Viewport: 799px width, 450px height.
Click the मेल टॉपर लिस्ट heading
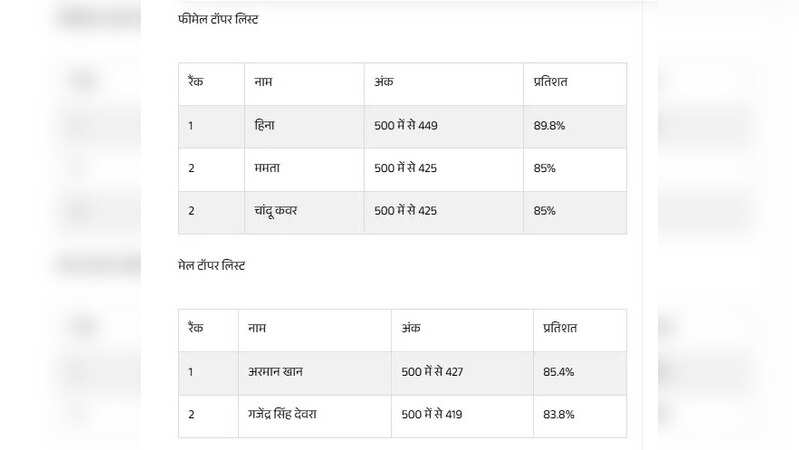(x=212, y=266)
